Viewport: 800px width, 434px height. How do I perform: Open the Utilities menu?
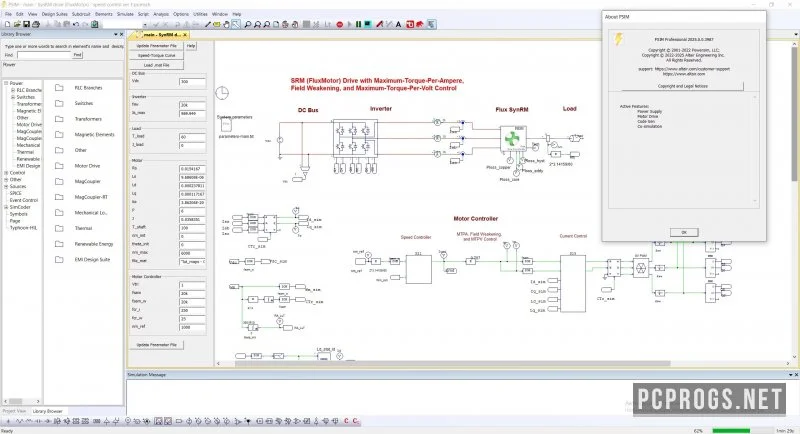pos(201,14)
